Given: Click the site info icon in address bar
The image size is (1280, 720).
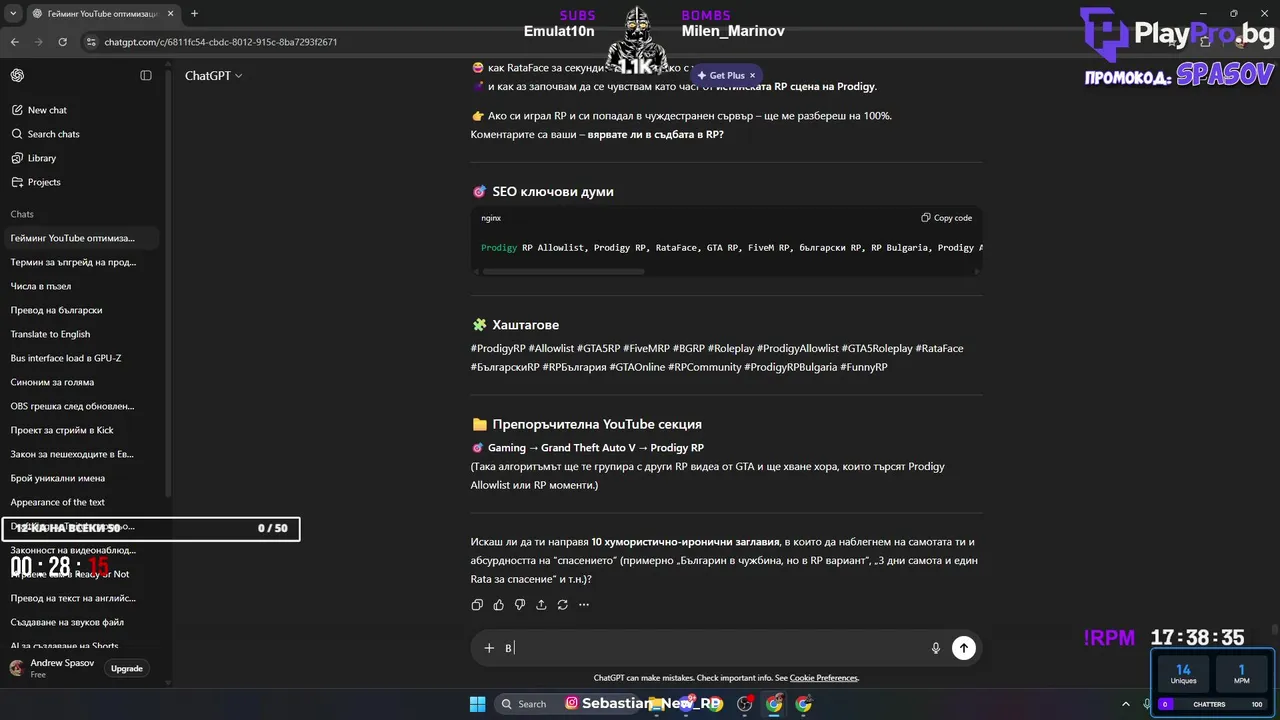Looking at the screenshot, I should pos(91,42).
